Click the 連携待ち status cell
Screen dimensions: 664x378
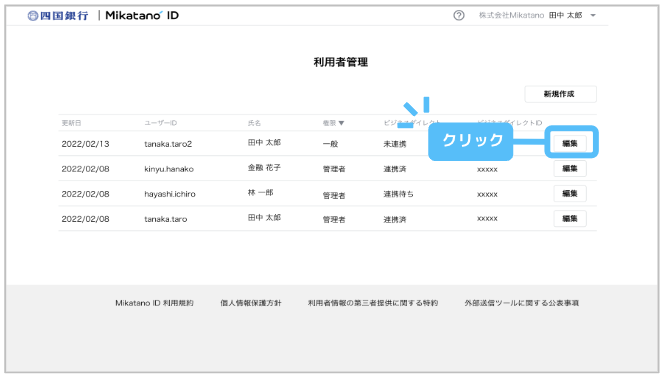point(398,194)
